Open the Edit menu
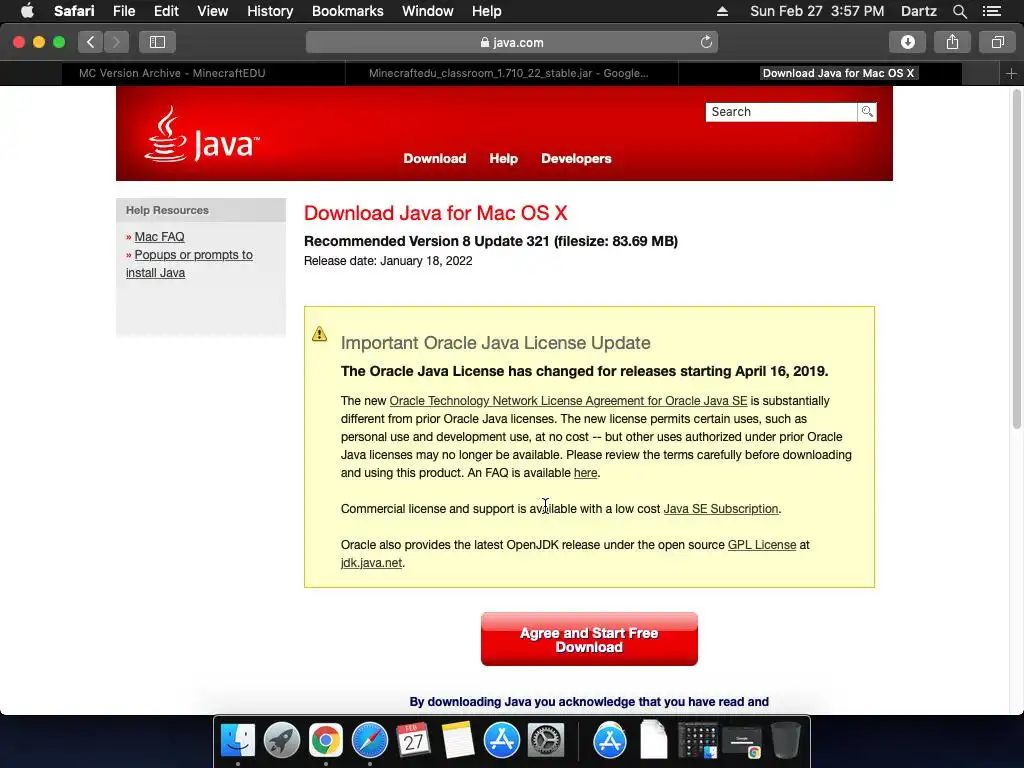This screenshot has height=768, width=1024. click(x=166, y=11)
